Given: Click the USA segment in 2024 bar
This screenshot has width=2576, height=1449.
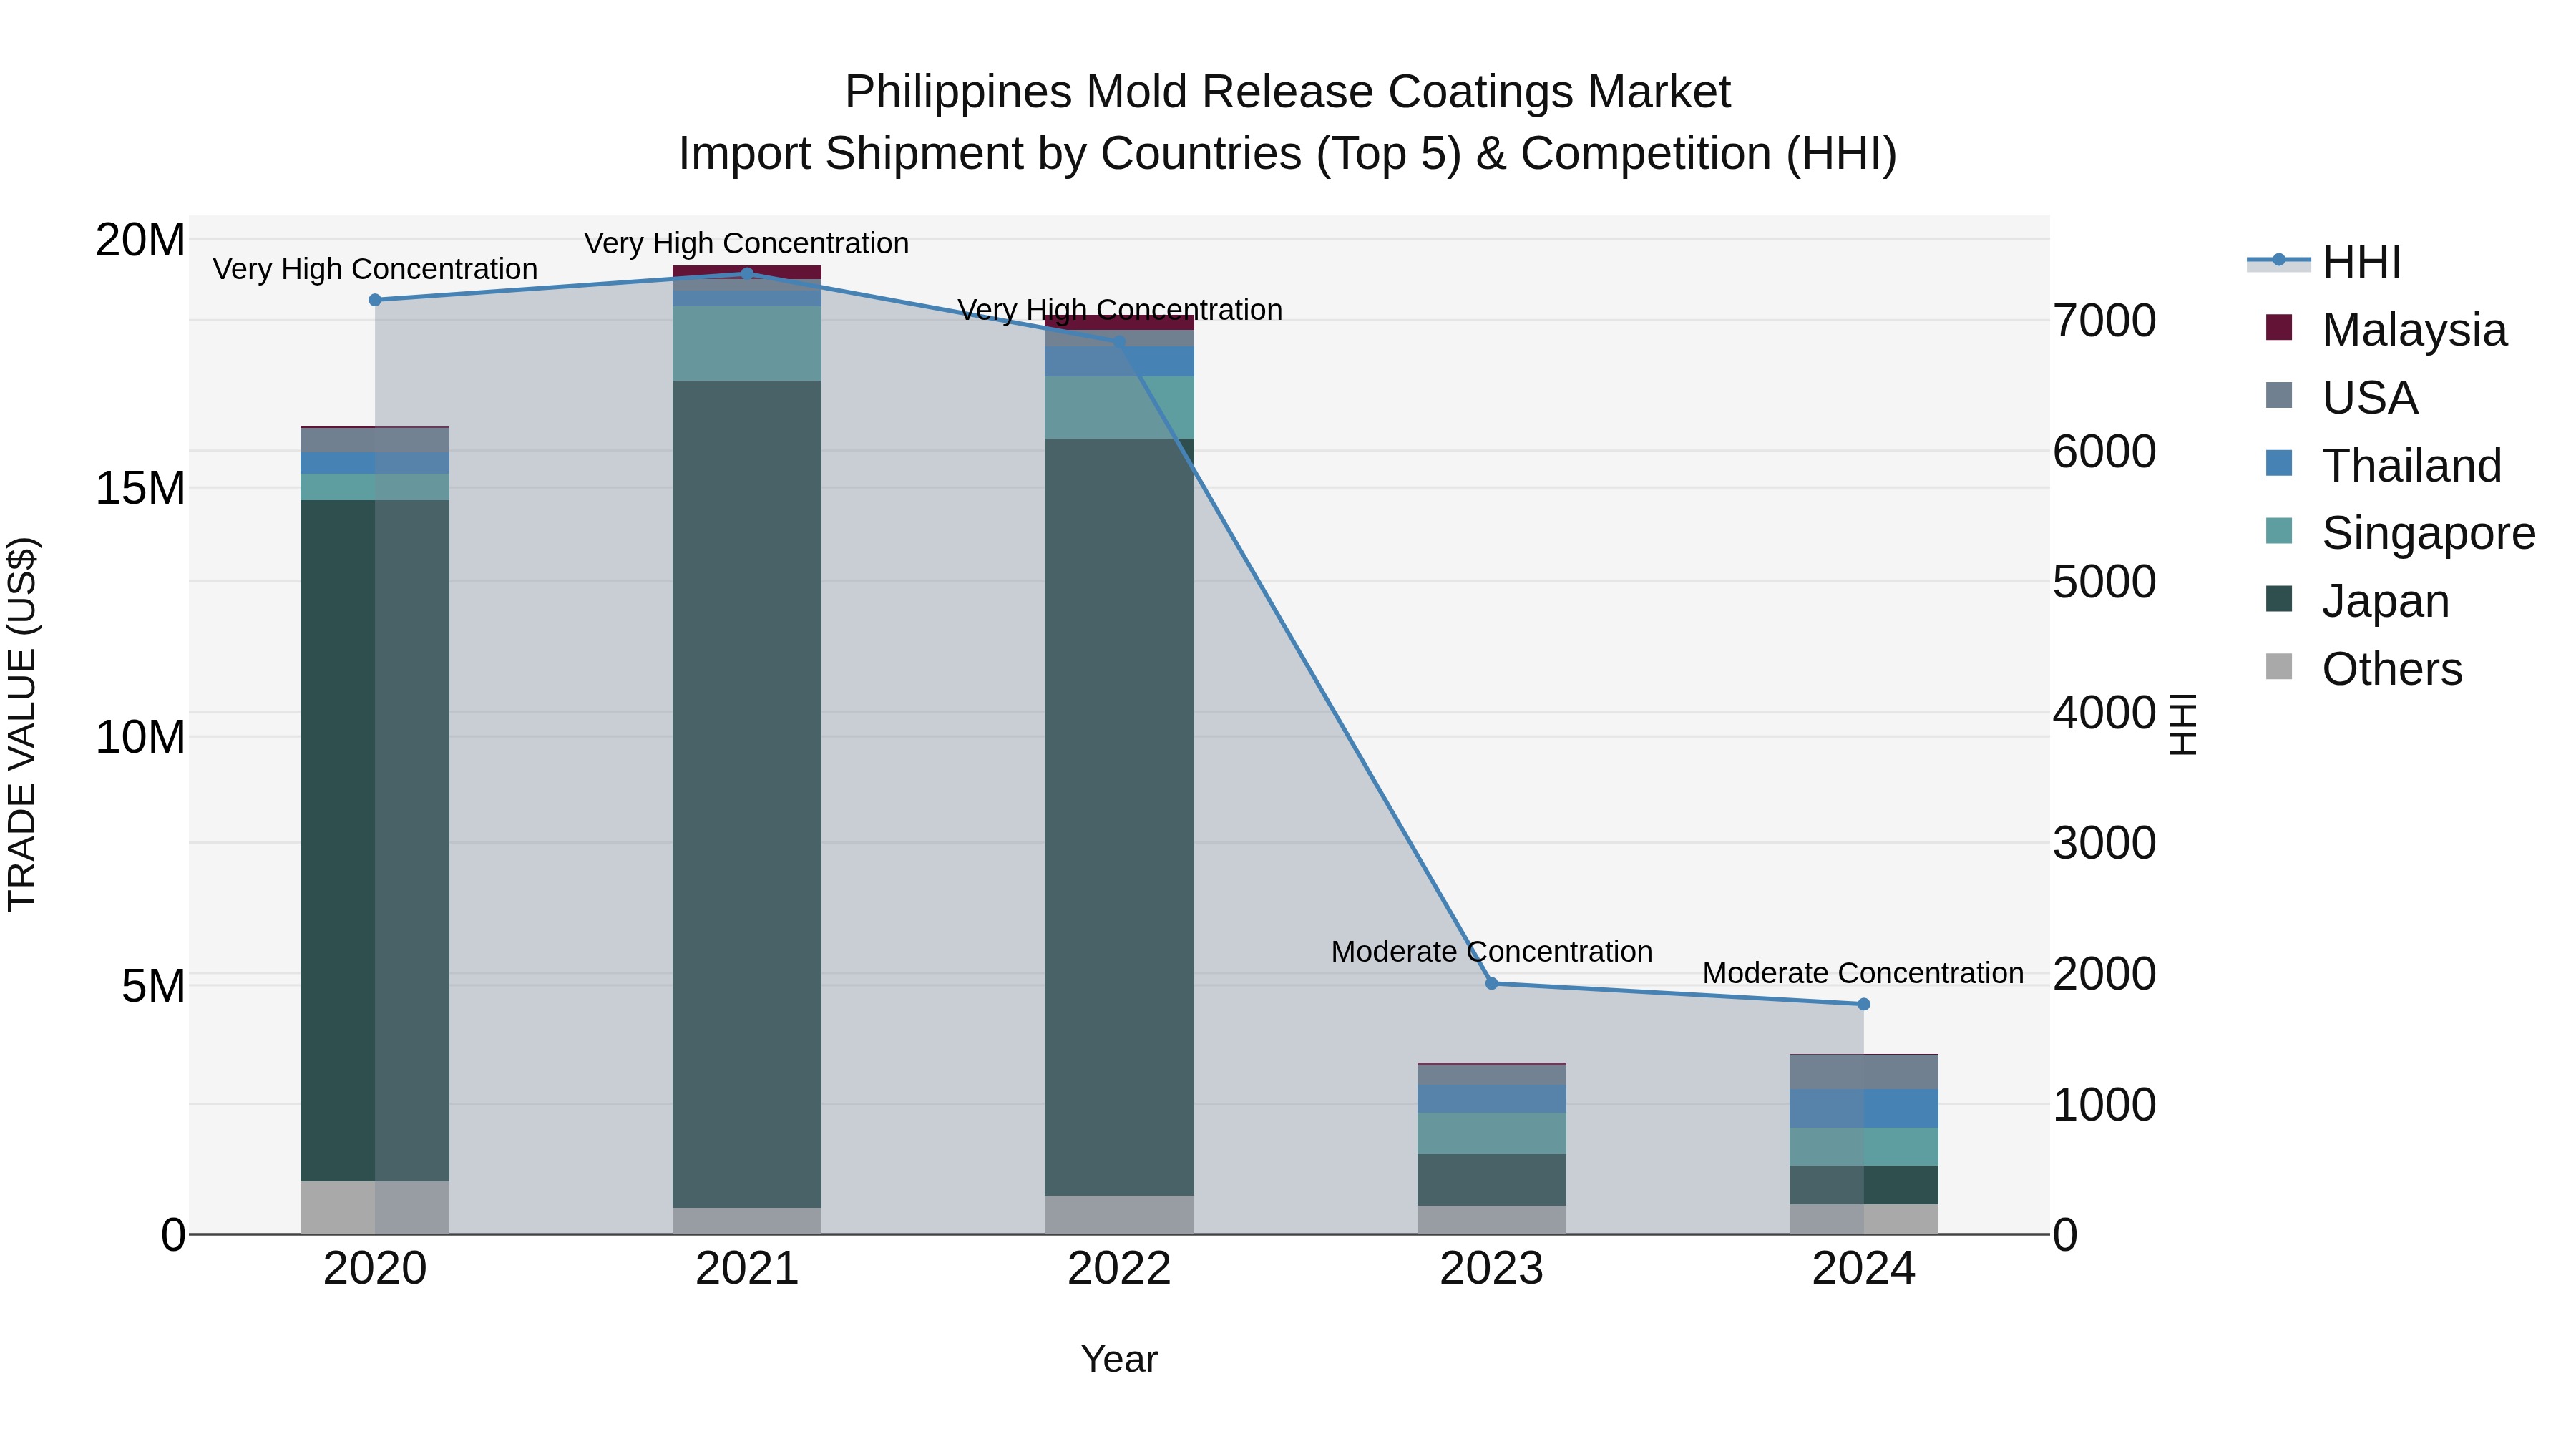Looking at the screenshot, I should click(1864, 1072).
